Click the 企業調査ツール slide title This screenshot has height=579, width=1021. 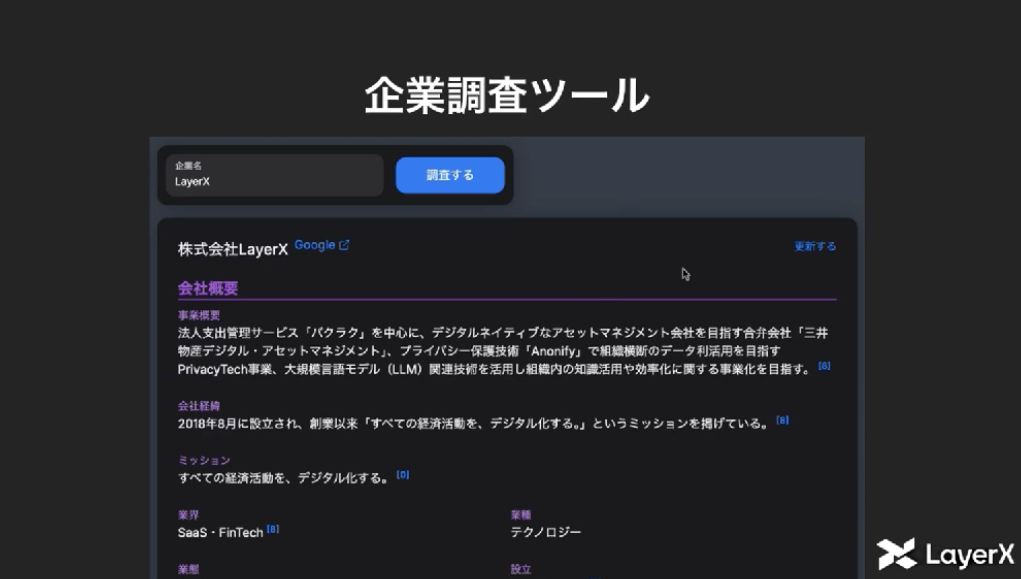click(x=507, y=95)
